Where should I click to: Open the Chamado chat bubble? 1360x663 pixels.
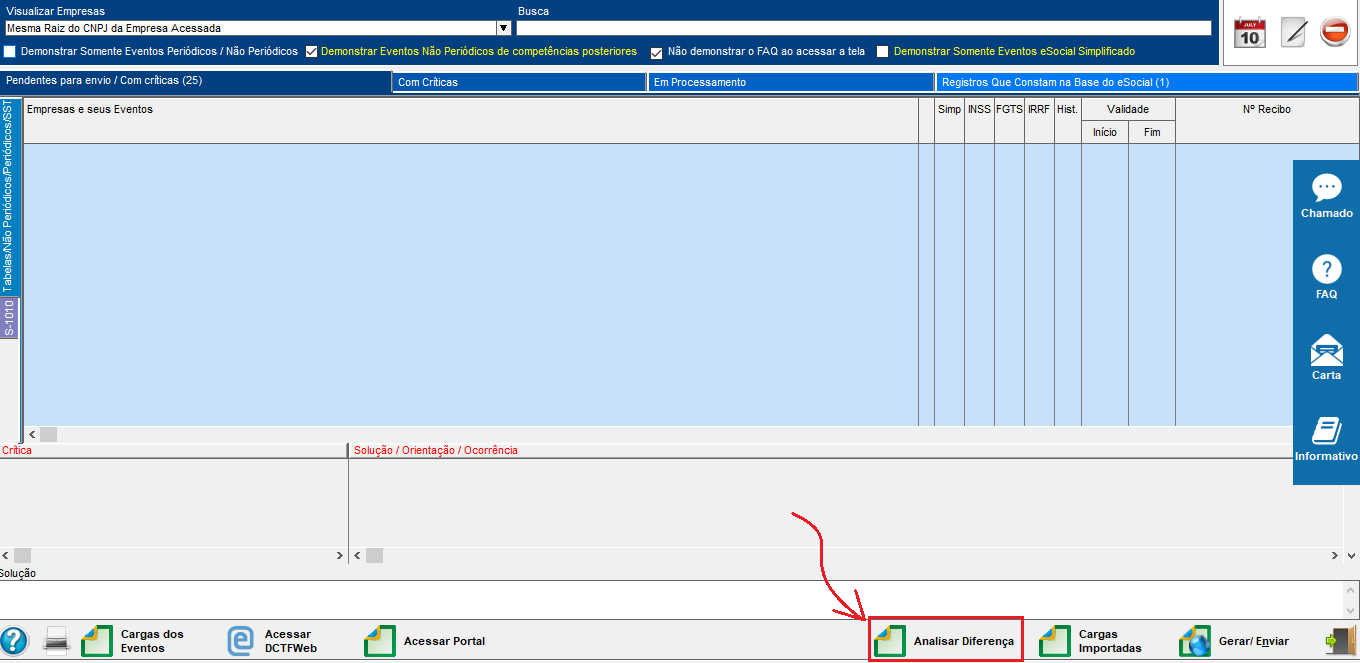coord(1326,197)
